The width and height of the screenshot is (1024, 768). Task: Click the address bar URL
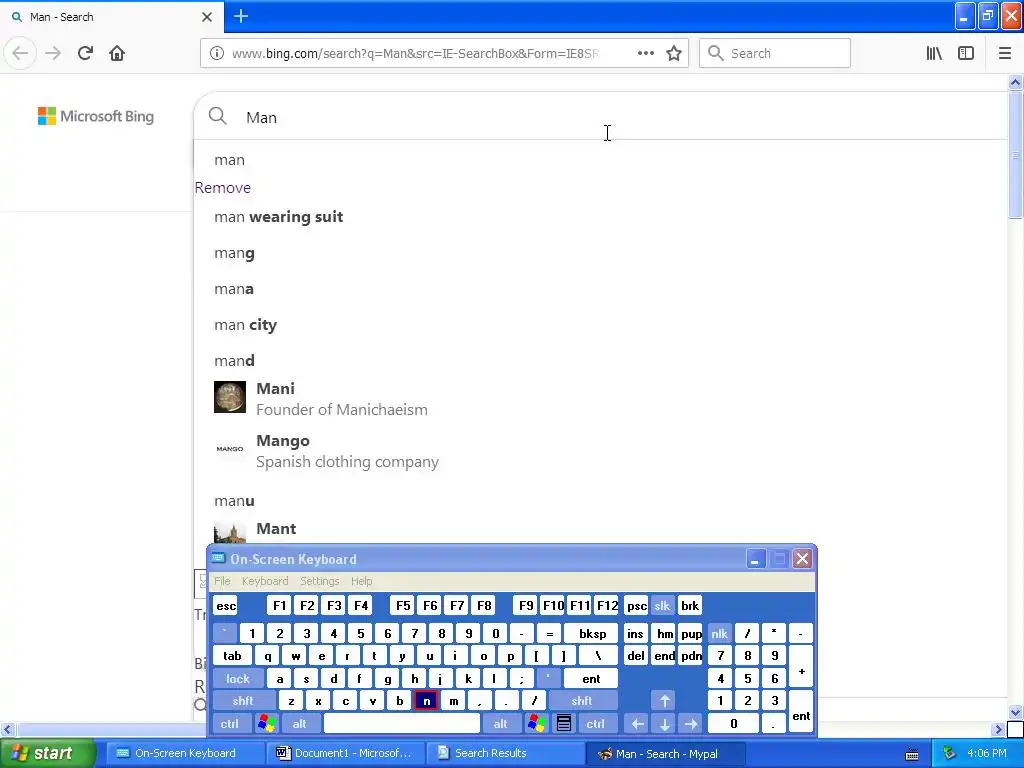pos(415,53)
